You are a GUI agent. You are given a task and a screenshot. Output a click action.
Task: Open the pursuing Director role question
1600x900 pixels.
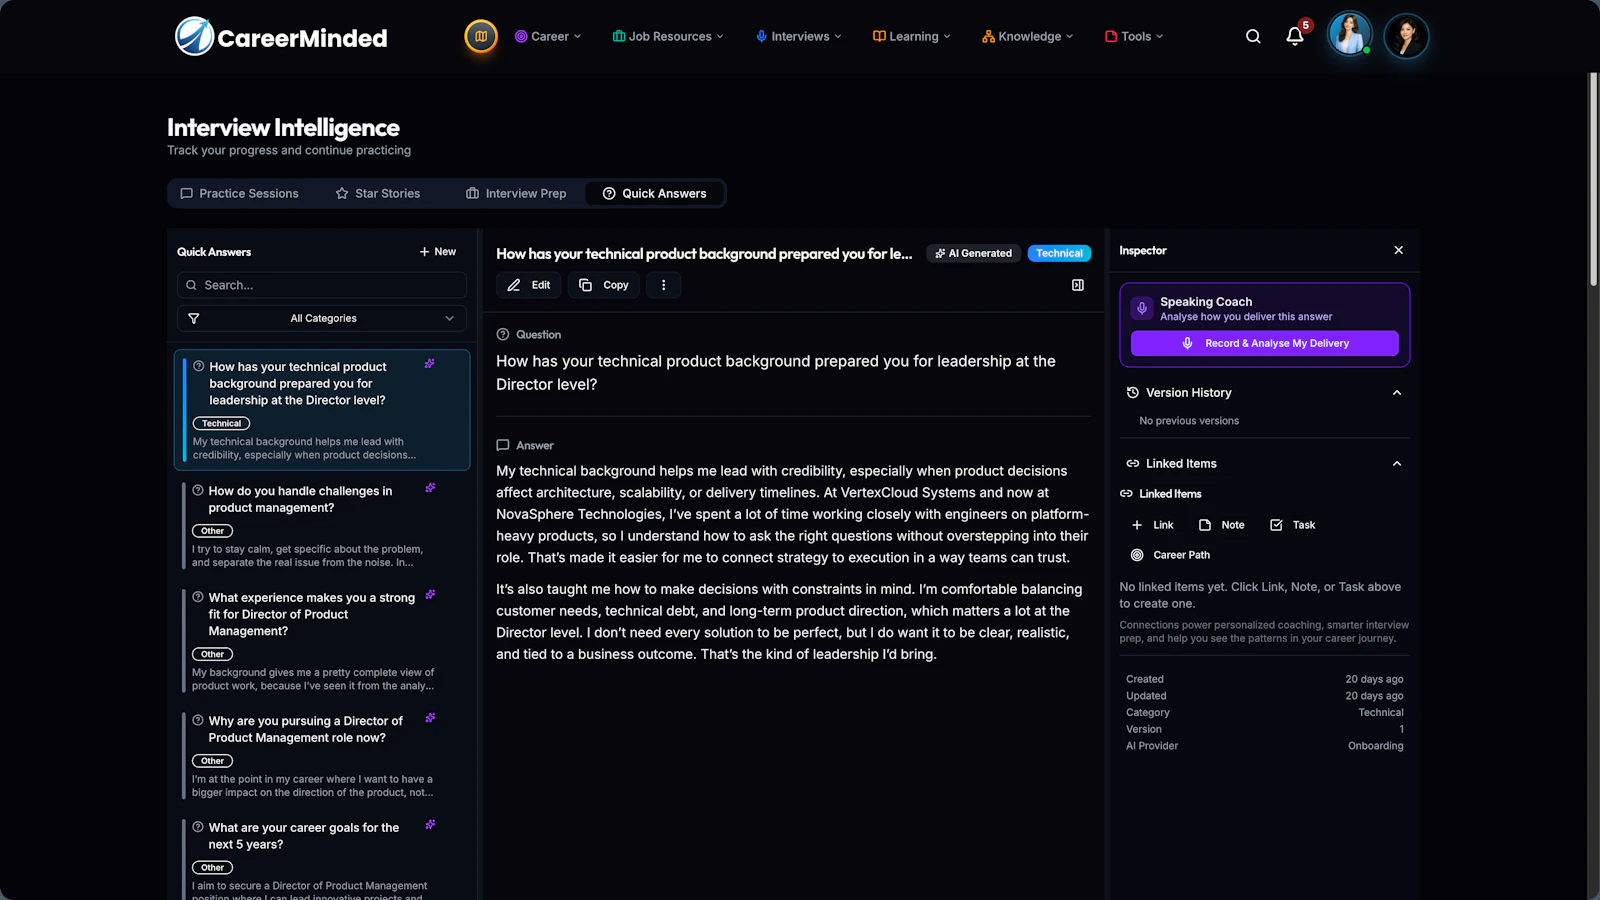(x=322, y=756)
